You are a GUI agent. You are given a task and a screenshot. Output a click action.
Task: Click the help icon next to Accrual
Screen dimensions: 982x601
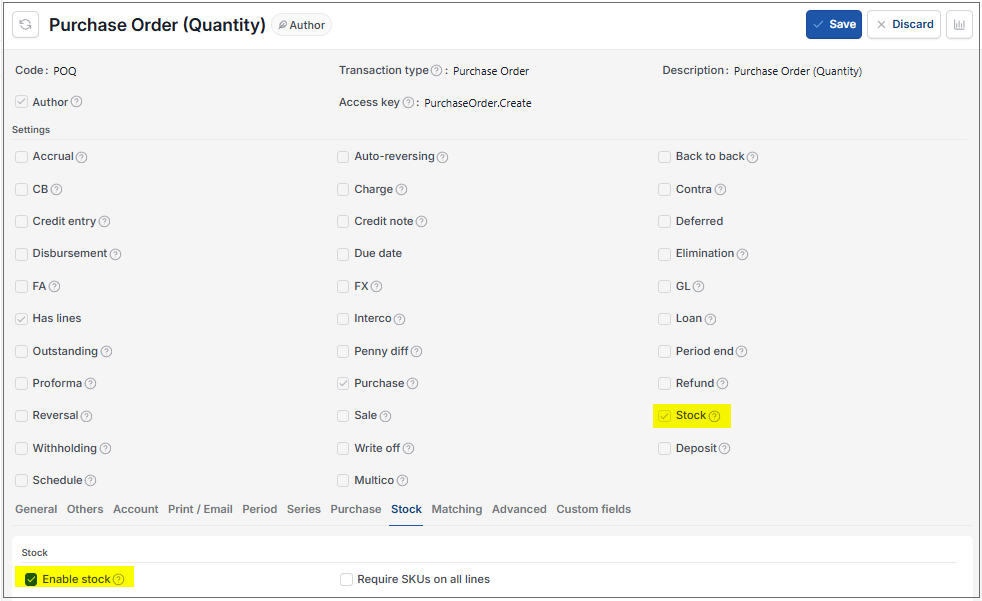tap(81, 157)
